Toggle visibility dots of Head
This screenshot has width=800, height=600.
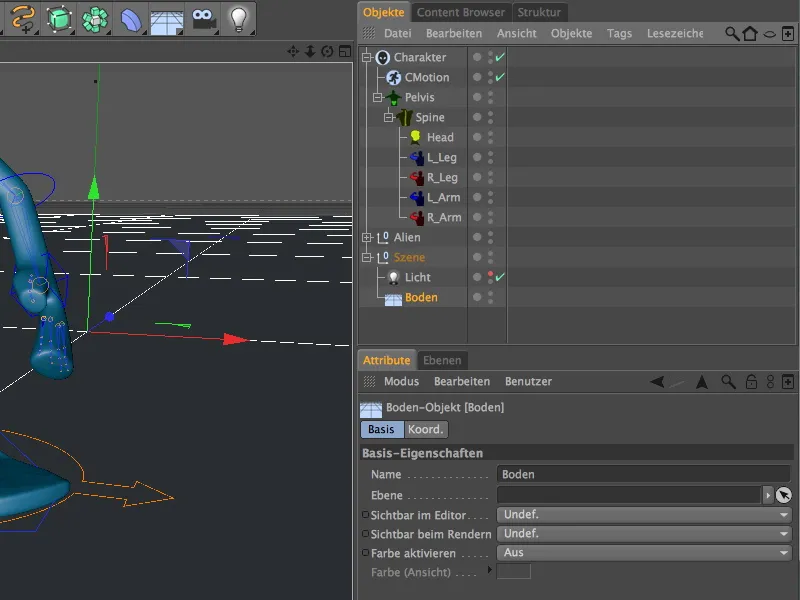(x=490, y=137)
